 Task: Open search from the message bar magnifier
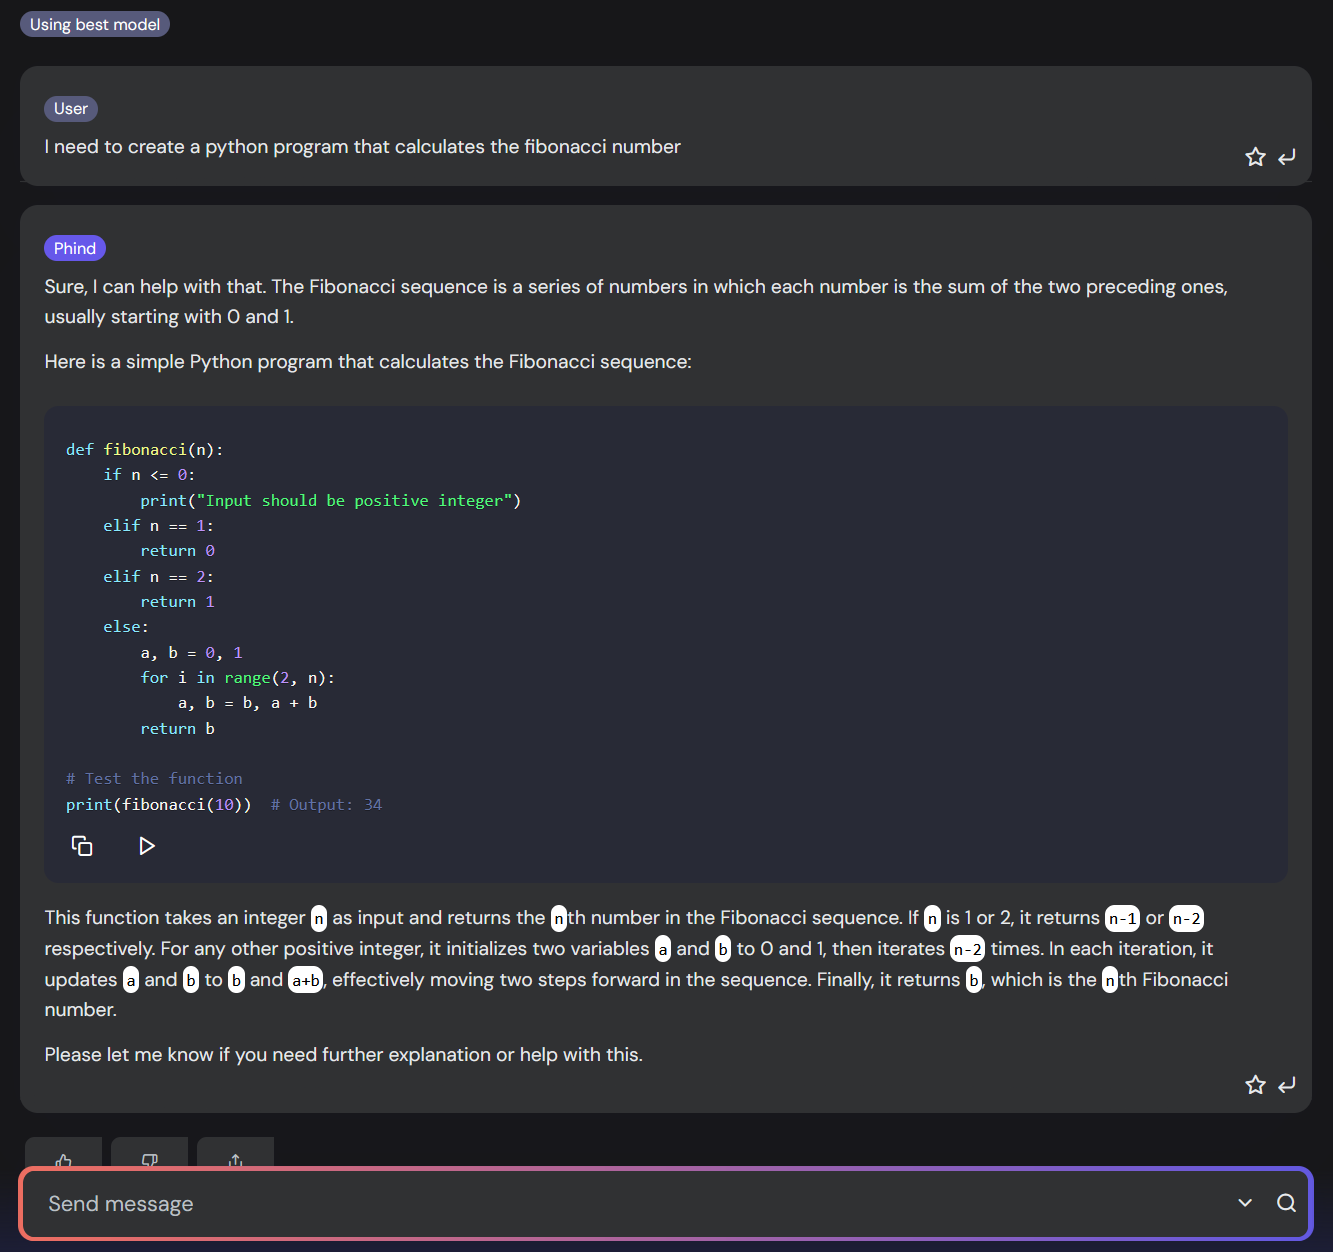coord(1286,1203)
